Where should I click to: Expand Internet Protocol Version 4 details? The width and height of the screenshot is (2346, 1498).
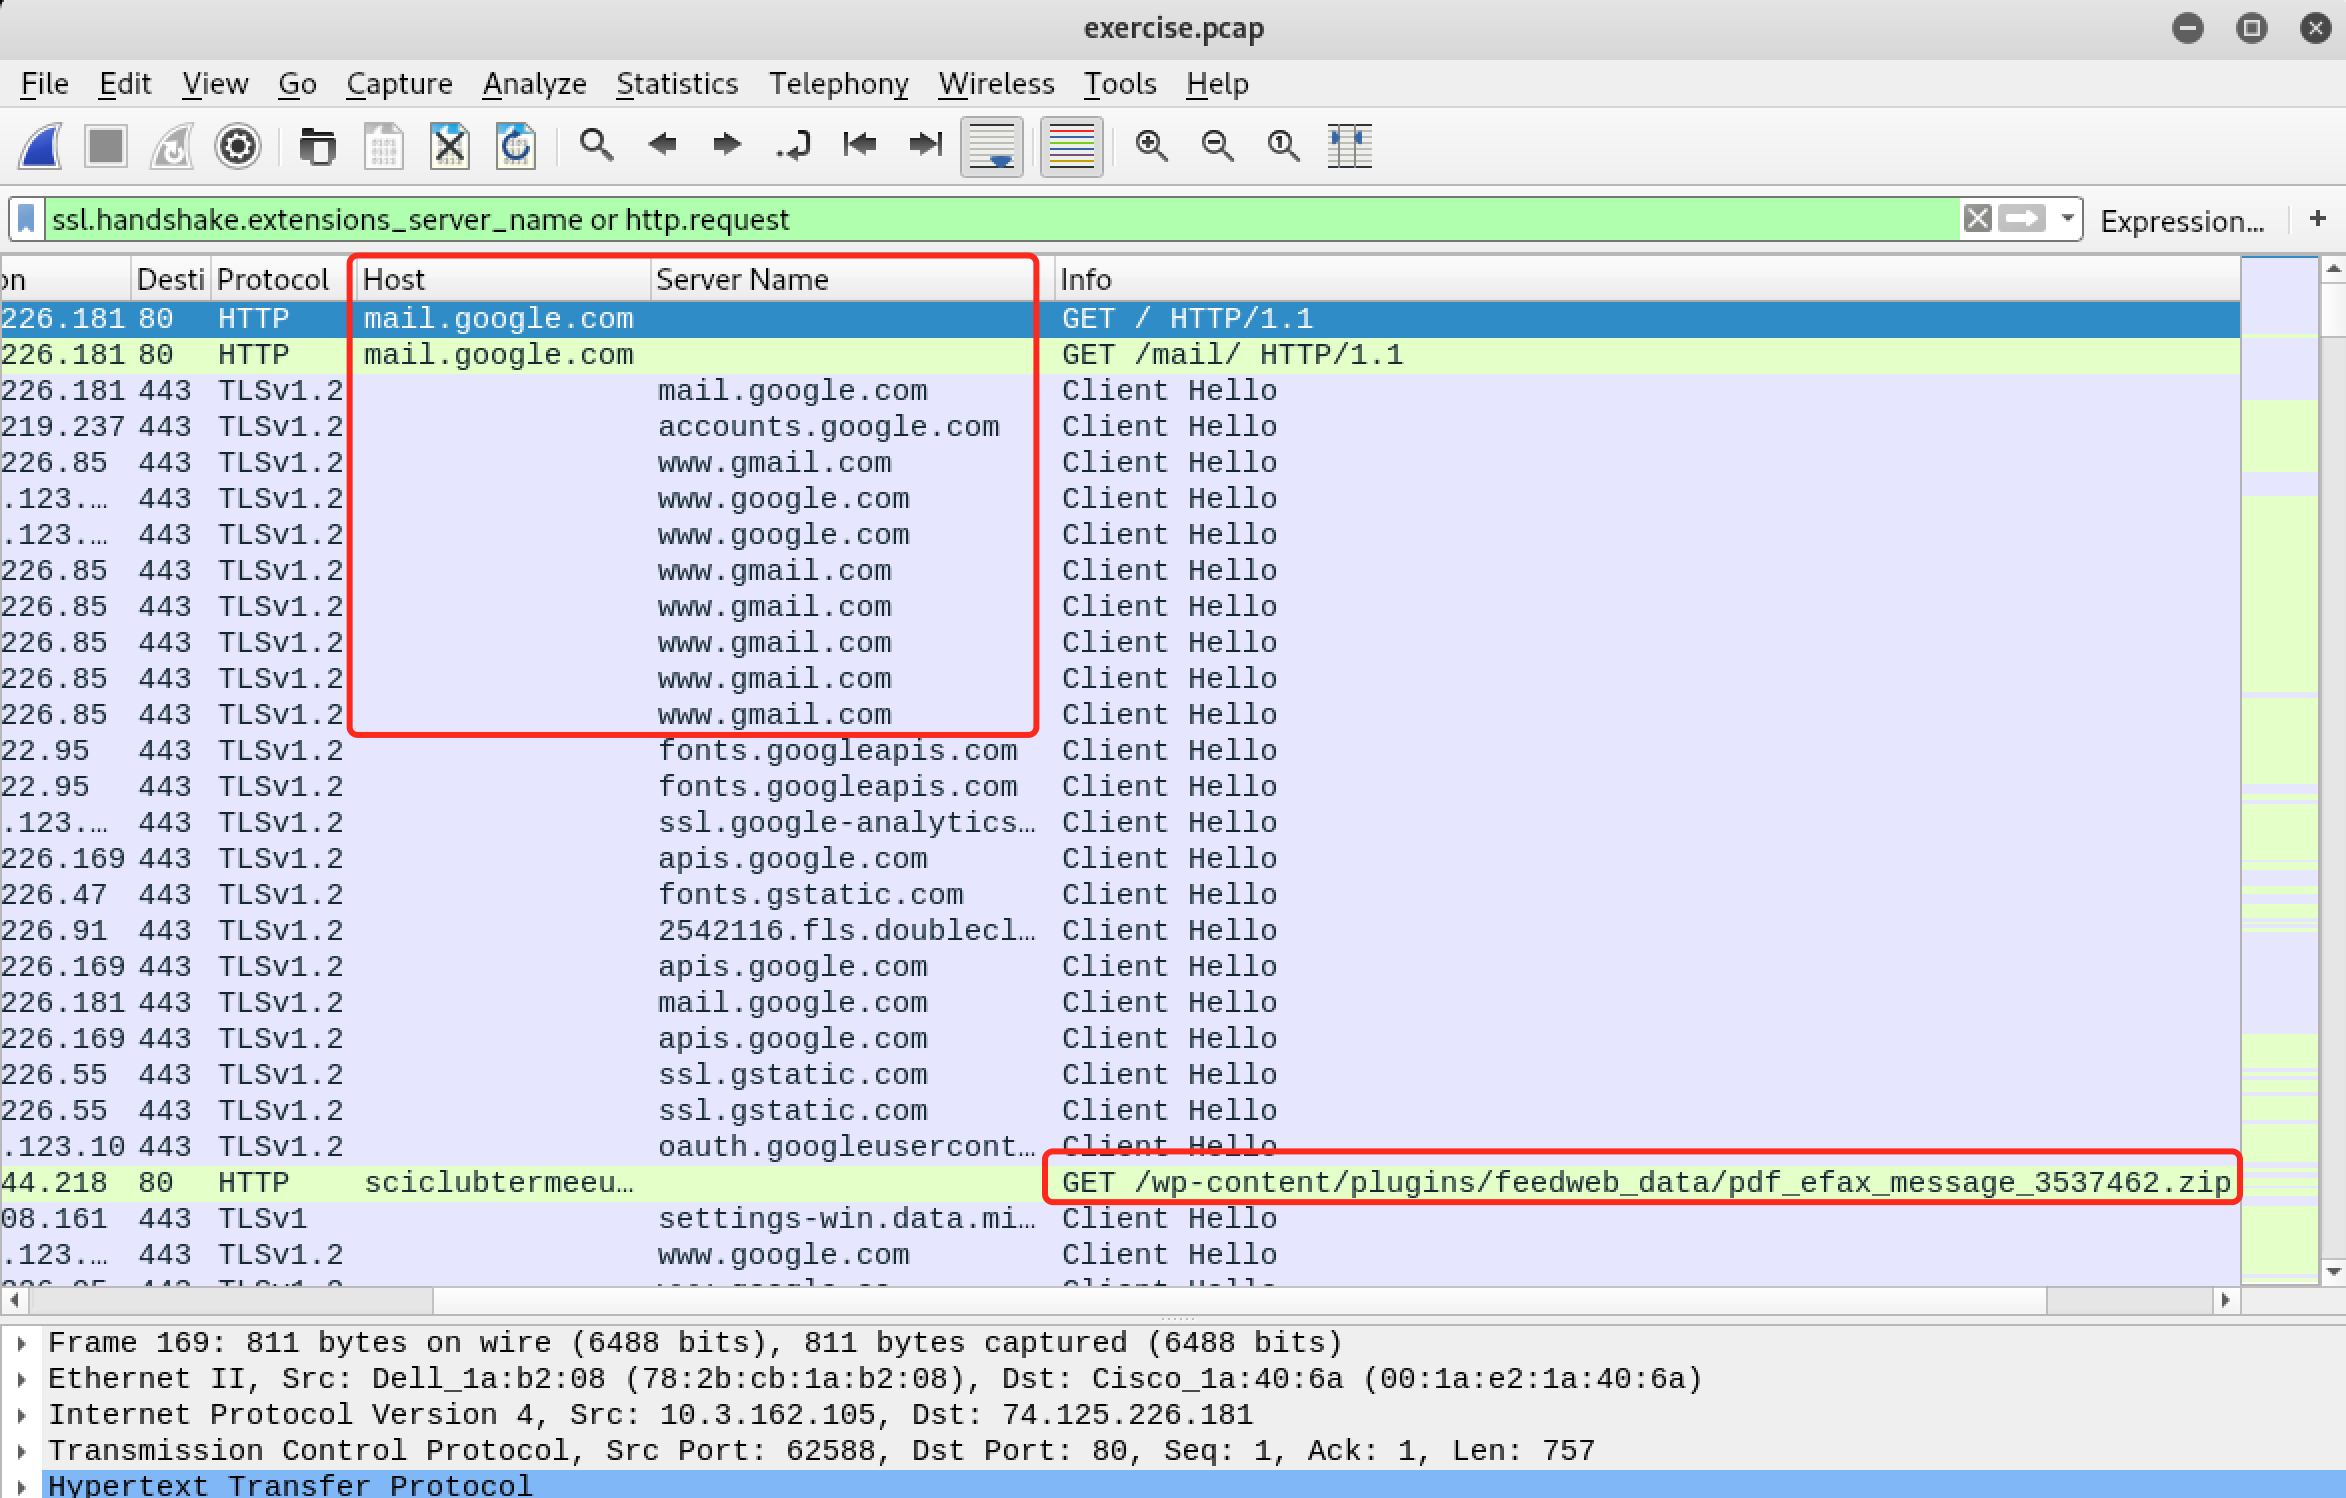pos(21,1415)
